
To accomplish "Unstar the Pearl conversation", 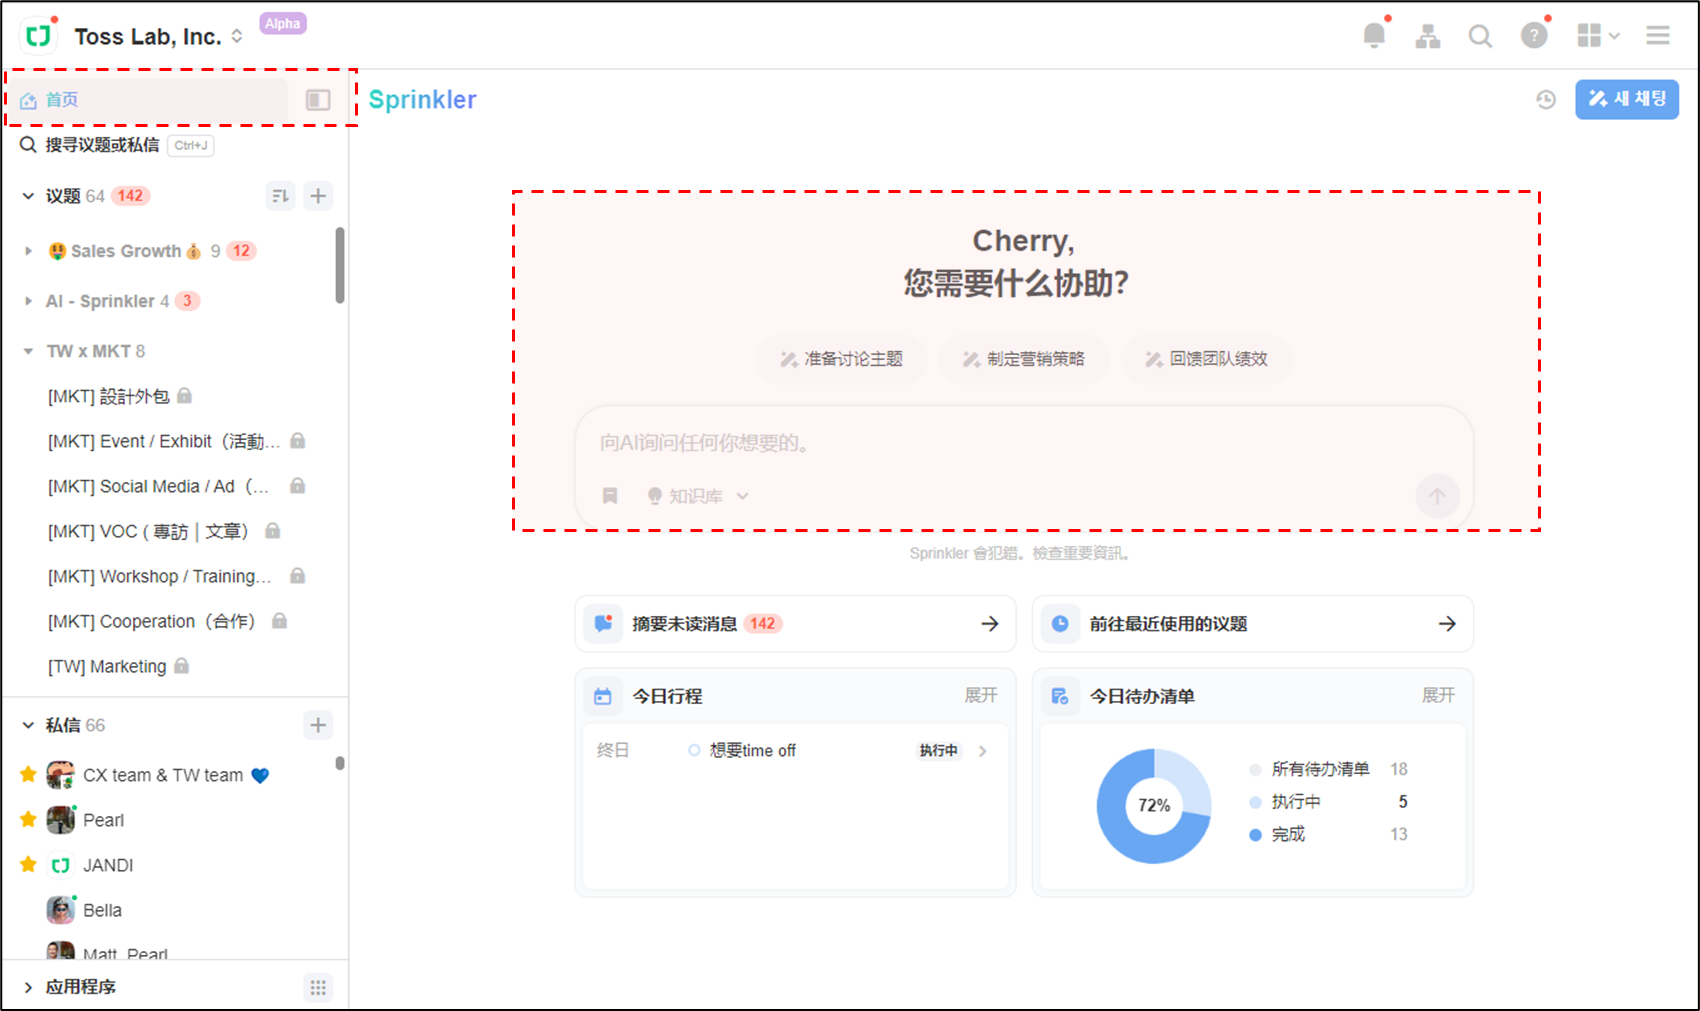I will pyautogui.click(x=28, y=820).
